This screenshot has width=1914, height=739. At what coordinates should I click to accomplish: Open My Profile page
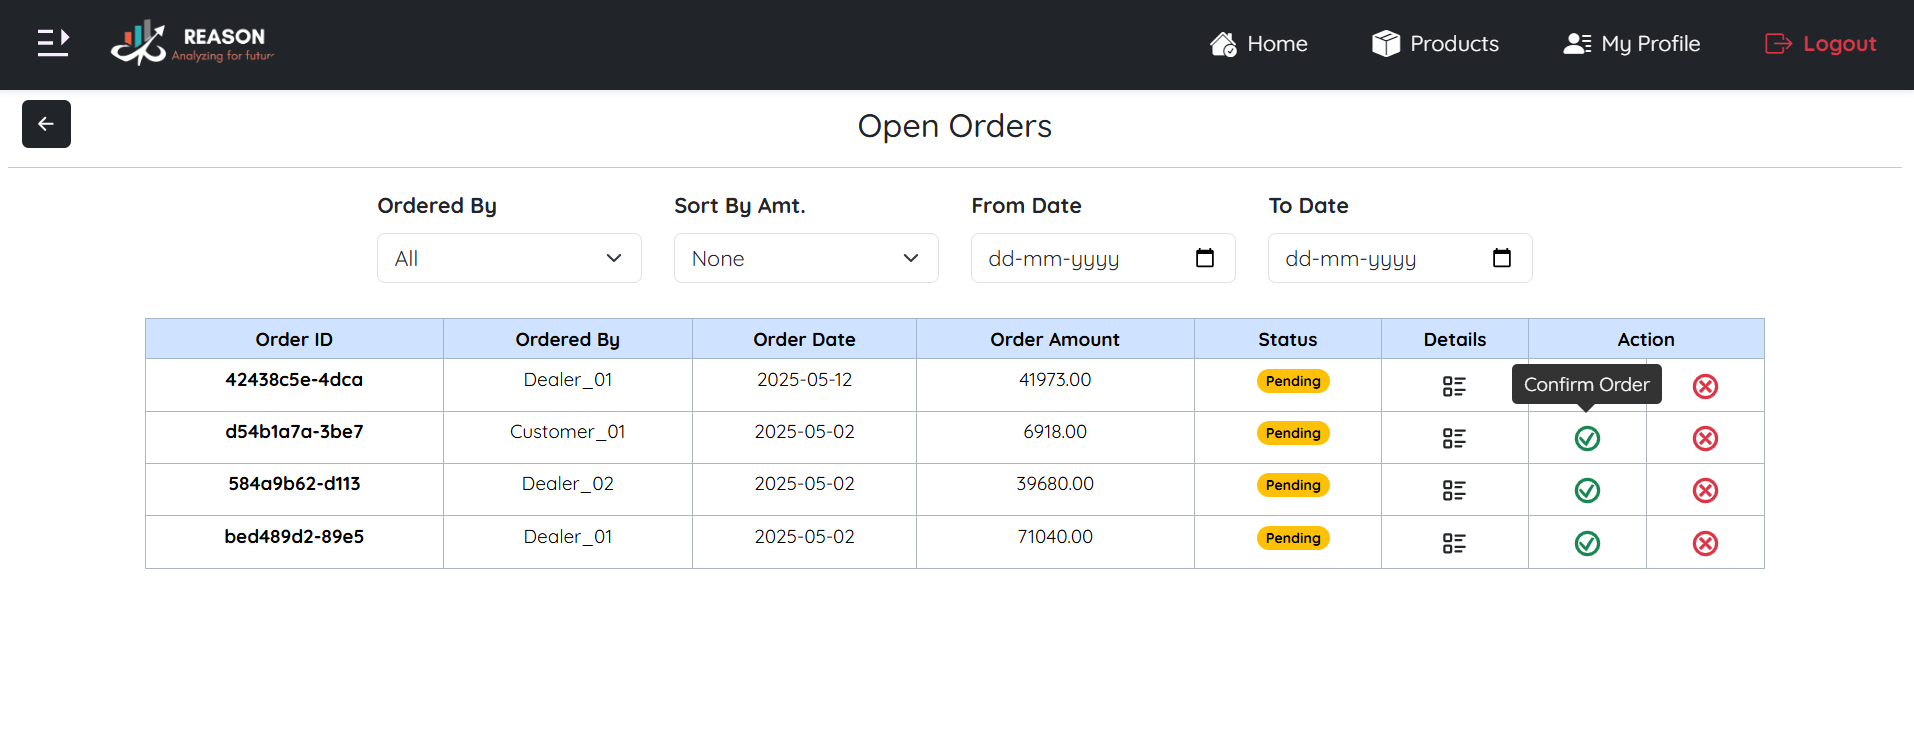[x=1632, y=44]
